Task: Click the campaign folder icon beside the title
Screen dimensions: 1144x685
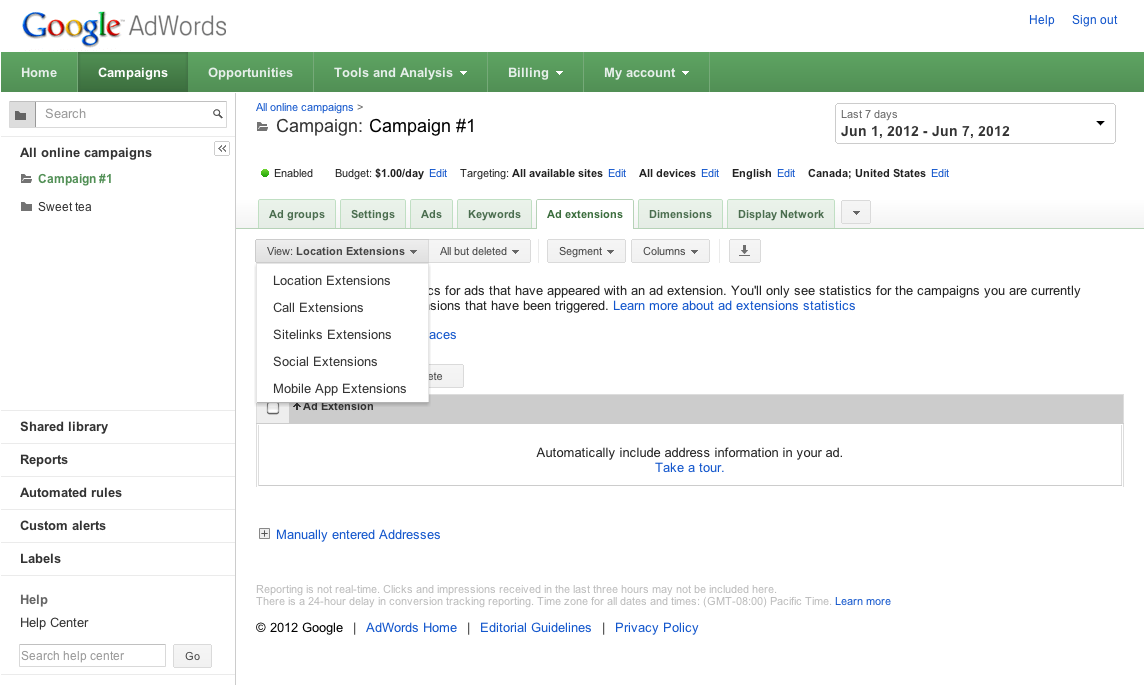Action: pos(263,127)
